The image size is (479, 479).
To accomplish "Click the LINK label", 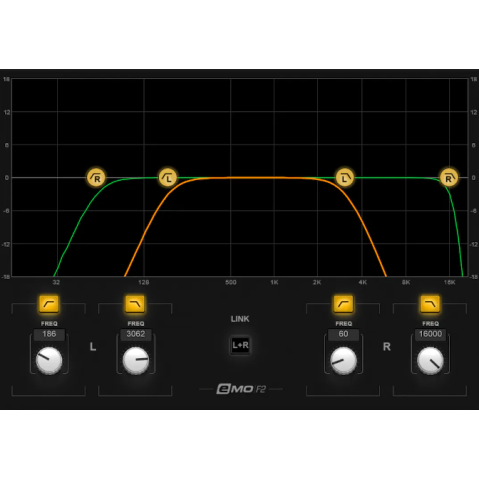I will (x=240, y=319).
